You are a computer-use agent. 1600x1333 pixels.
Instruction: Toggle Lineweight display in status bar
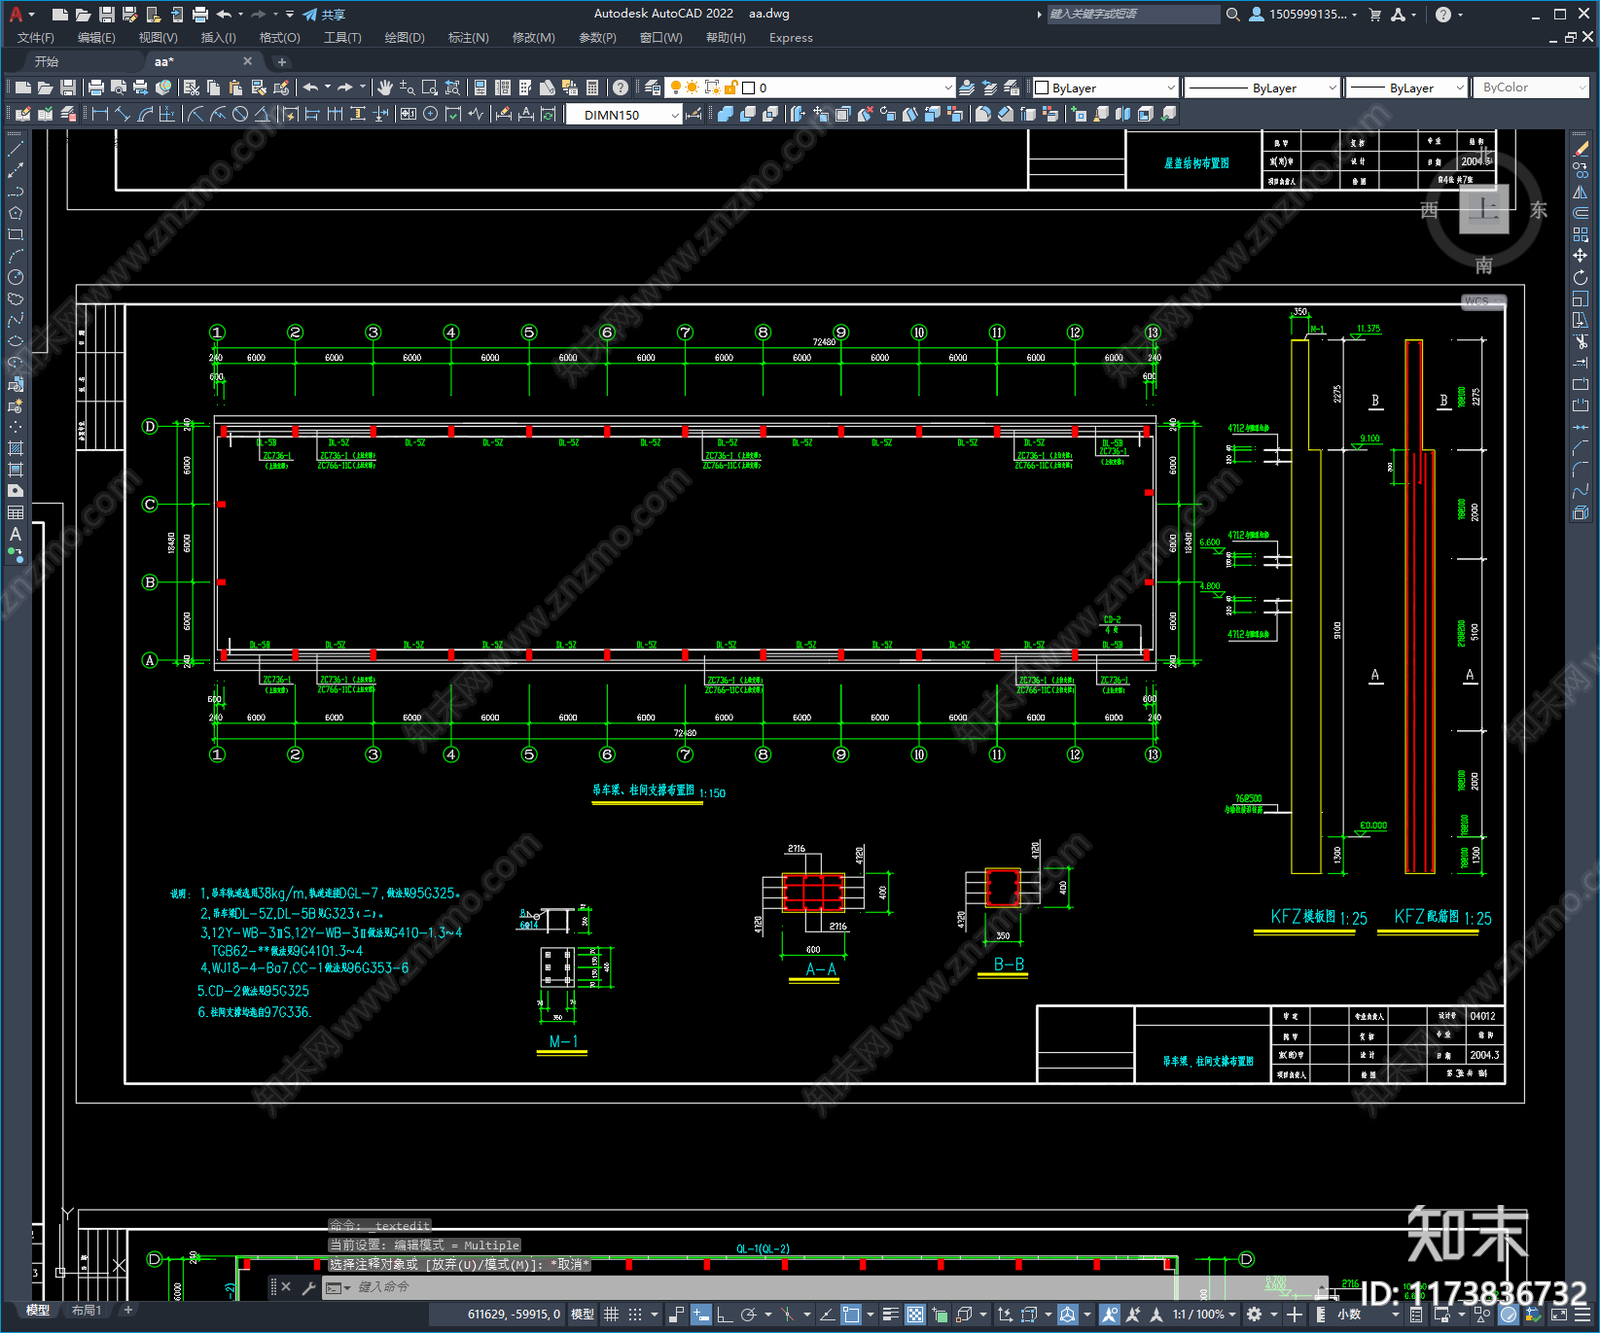pyautogui.click(x=890, y=1314)
